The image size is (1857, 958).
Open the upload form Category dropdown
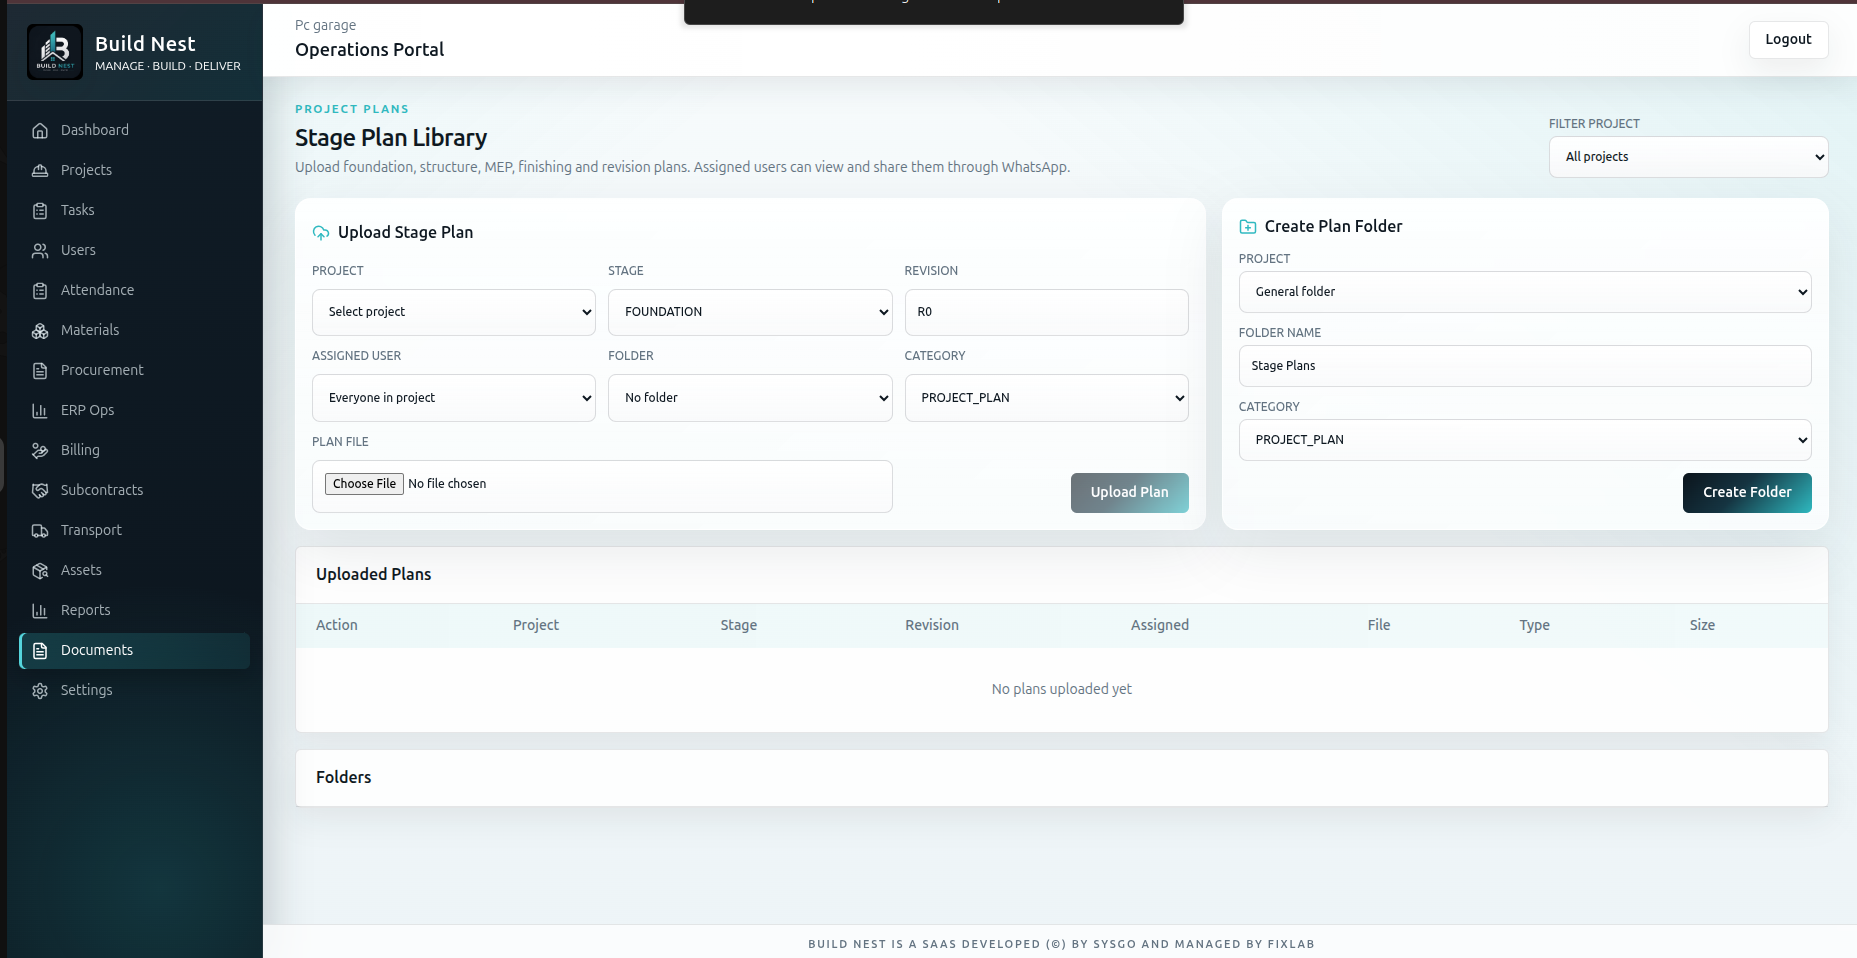coord(1046,398)
